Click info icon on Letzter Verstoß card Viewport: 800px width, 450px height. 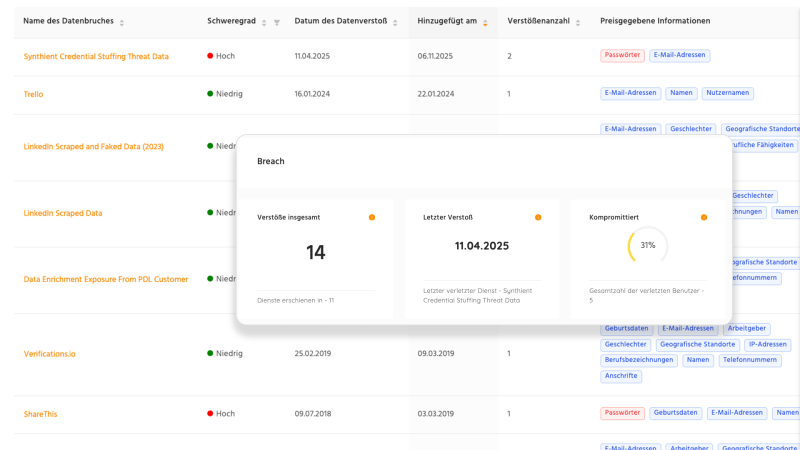538,217
